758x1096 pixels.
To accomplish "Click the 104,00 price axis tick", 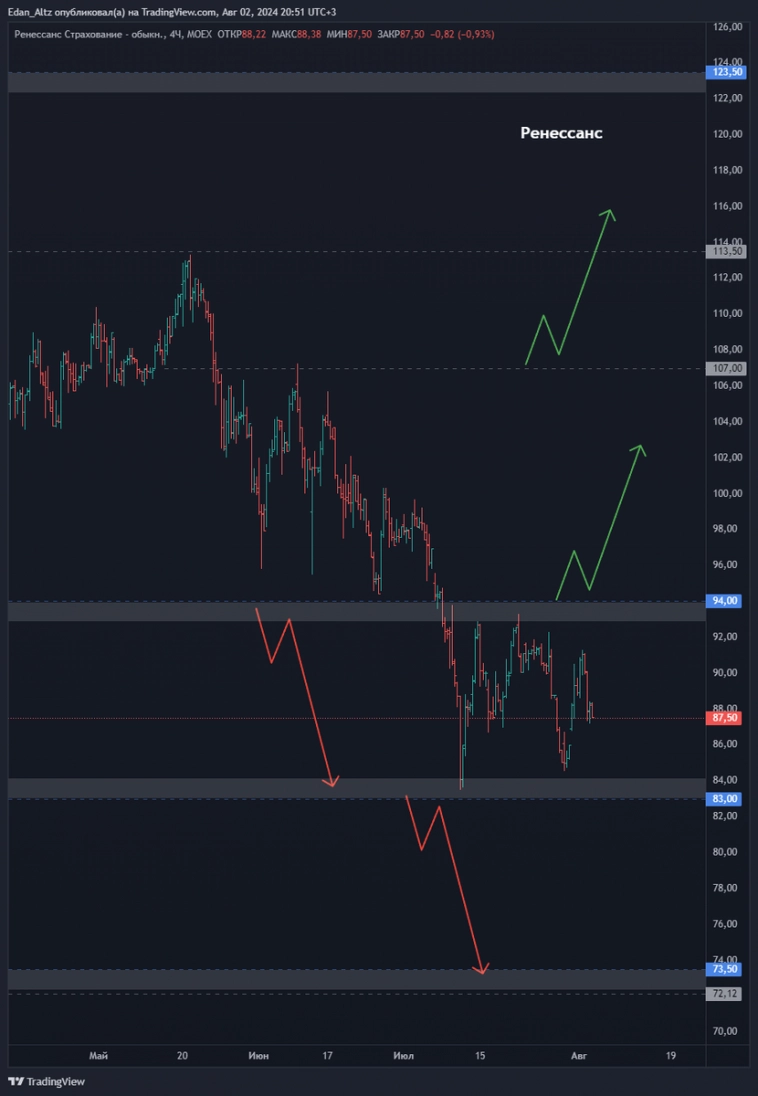I will pyautogui.click(x=727, y=421).
